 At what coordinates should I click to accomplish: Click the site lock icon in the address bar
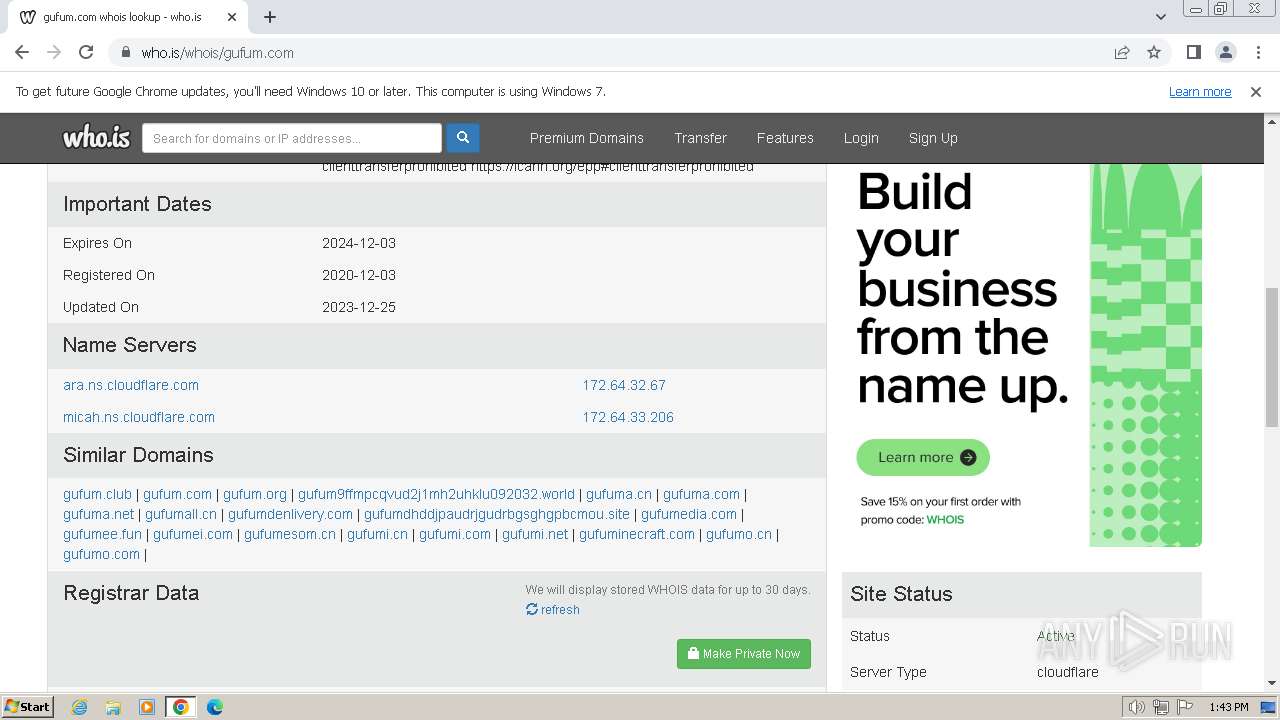(x=126, y=53)
